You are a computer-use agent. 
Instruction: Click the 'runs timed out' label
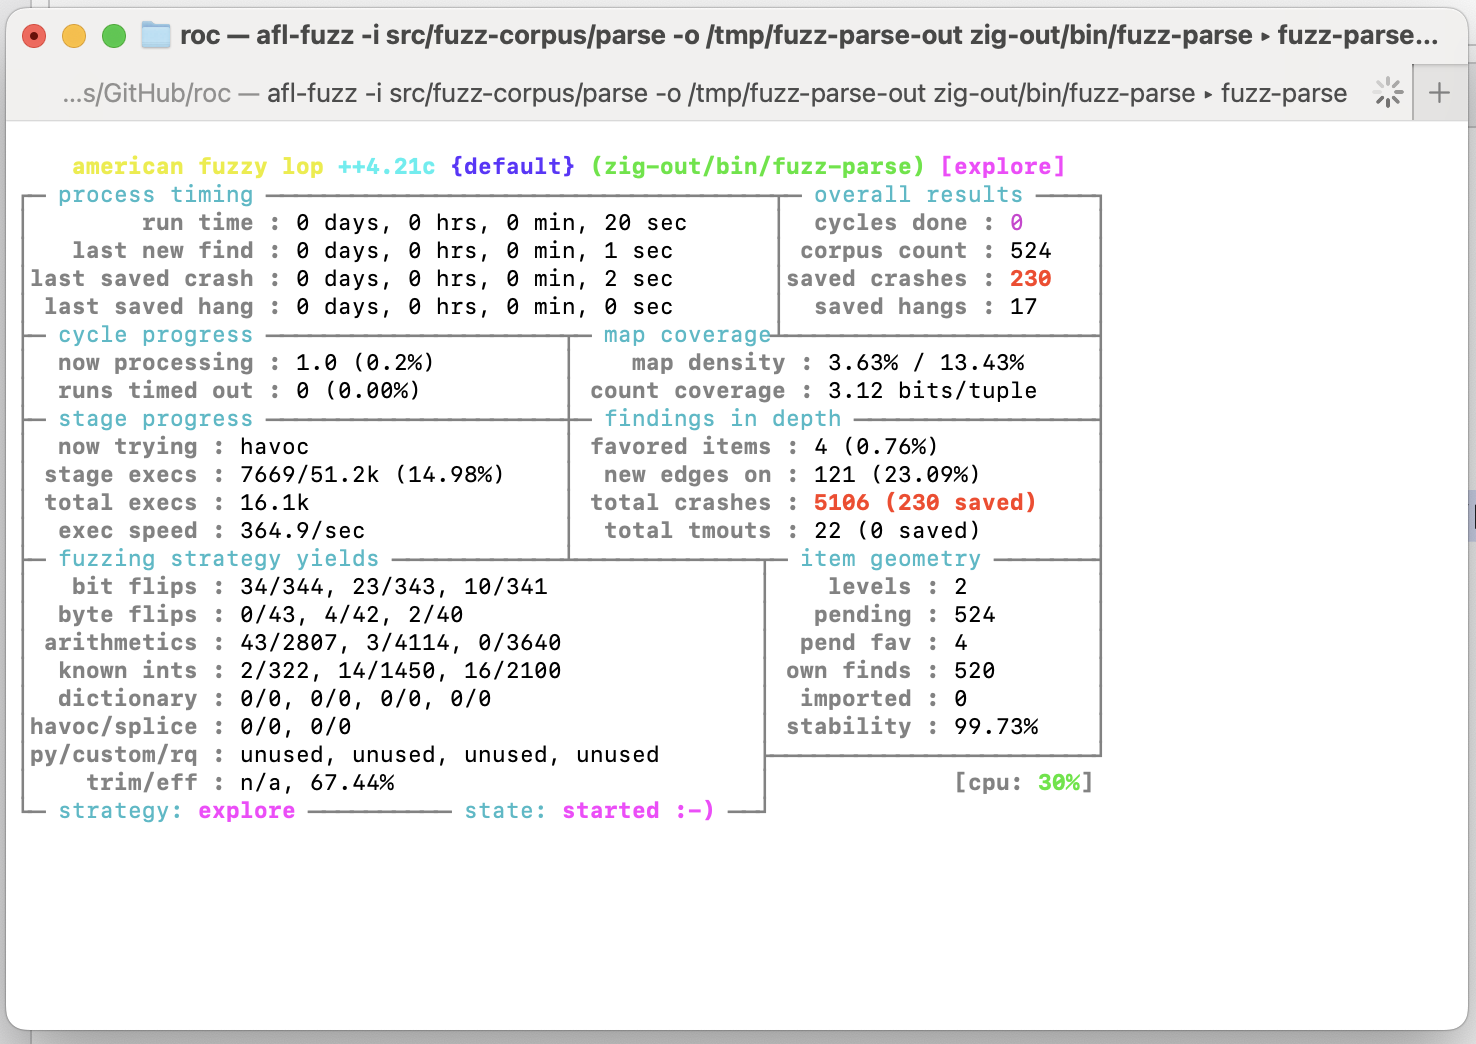pos(156,390)
